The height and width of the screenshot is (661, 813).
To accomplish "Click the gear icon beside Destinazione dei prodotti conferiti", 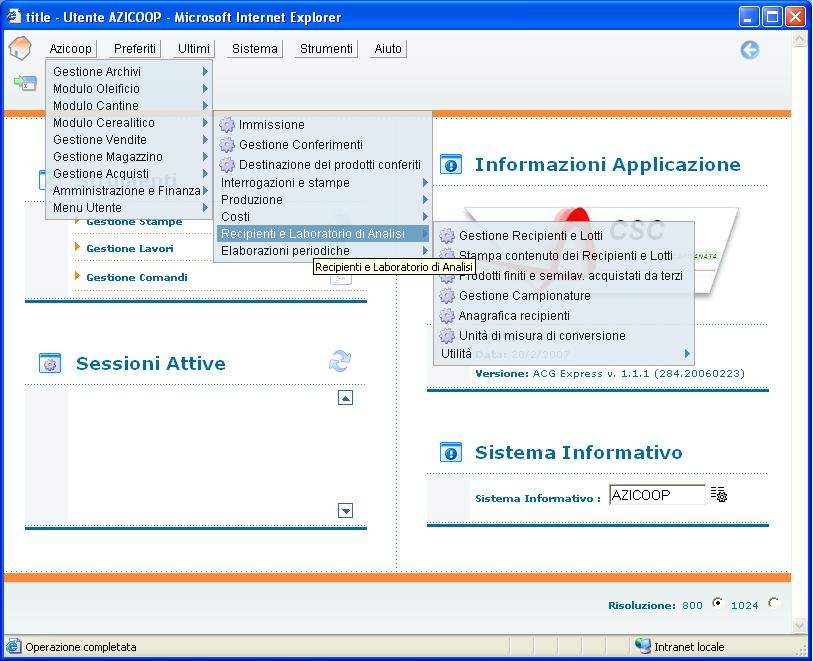I will 227,164.
